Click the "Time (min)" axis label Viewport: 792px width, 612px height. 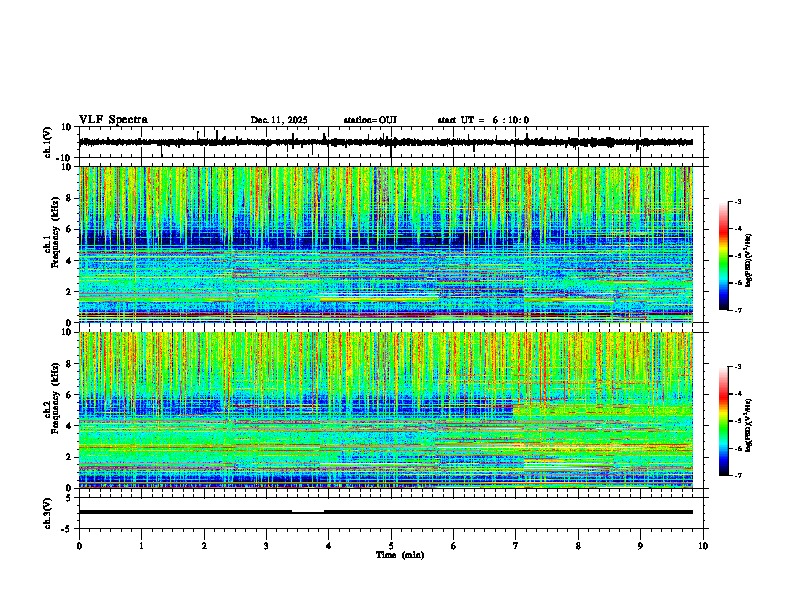[400, 555]
